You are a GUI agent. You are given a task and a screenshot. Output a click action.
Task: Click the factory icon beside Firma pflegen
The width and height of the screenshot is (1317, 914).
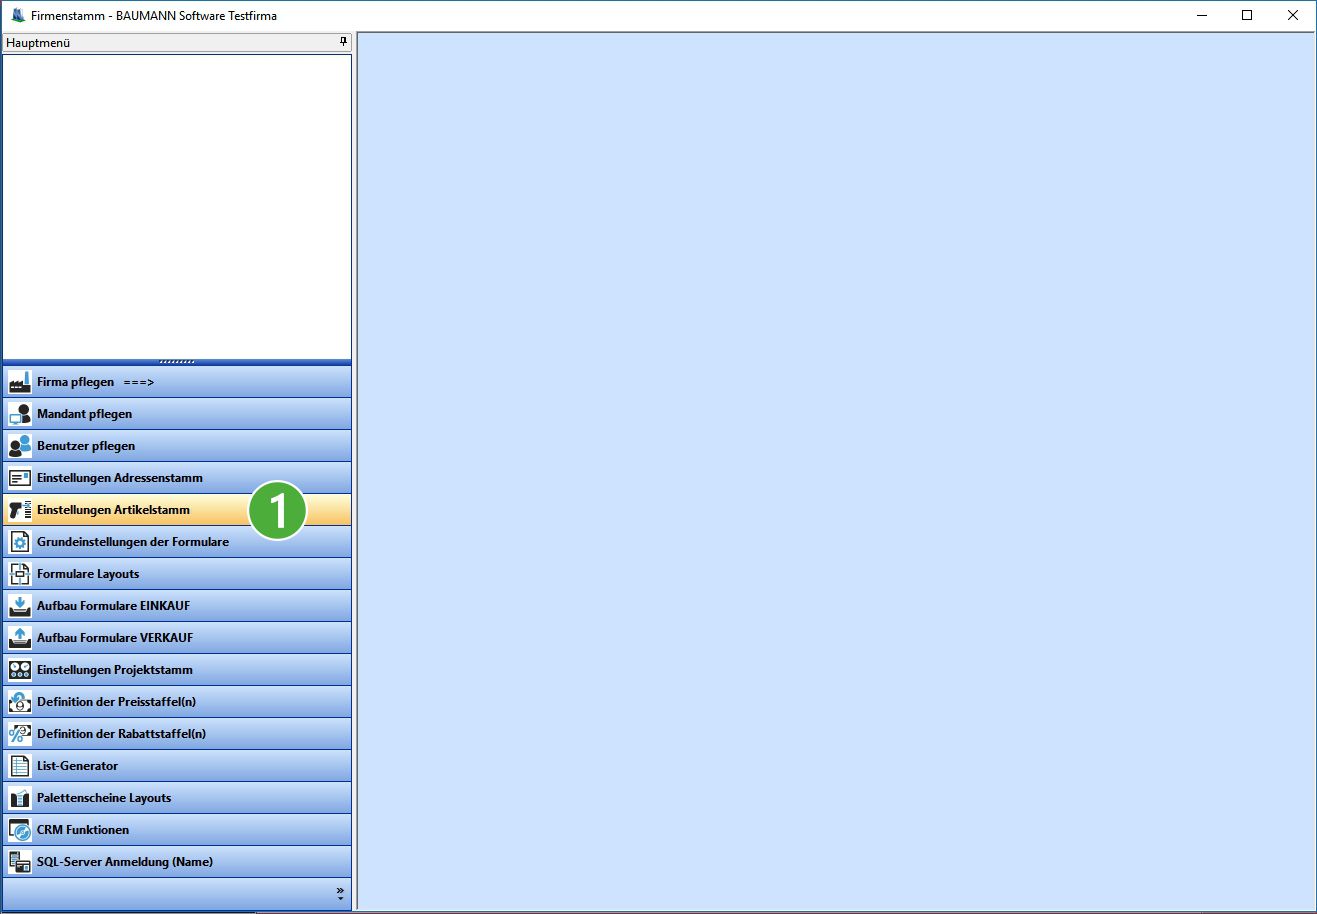20,382
